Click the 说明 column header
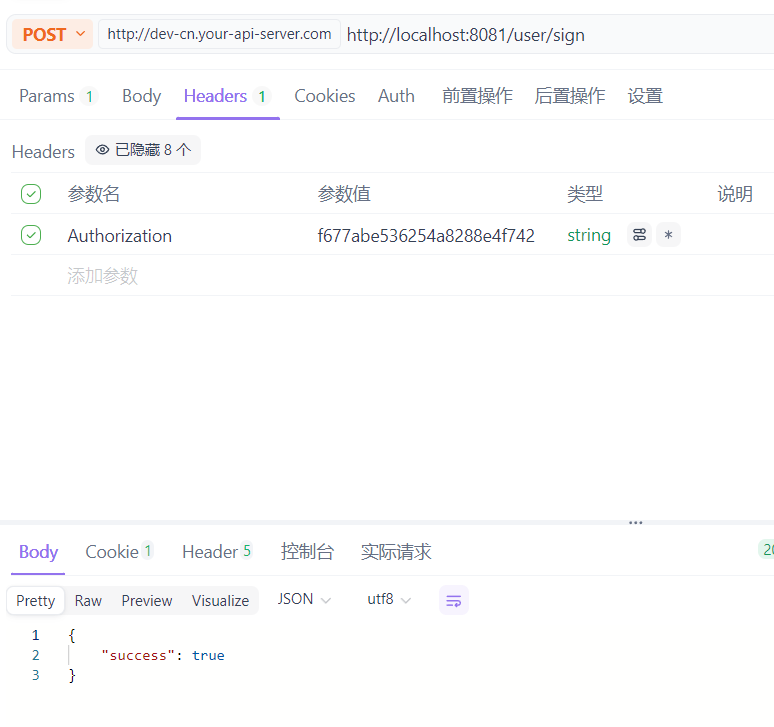 (x=735, y=194)
